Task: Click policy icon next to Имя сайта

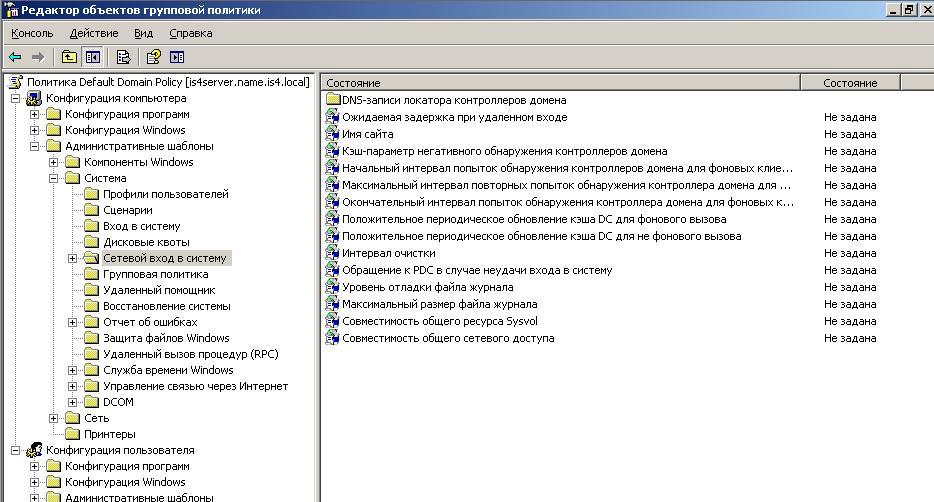Action: click(332, 134)
